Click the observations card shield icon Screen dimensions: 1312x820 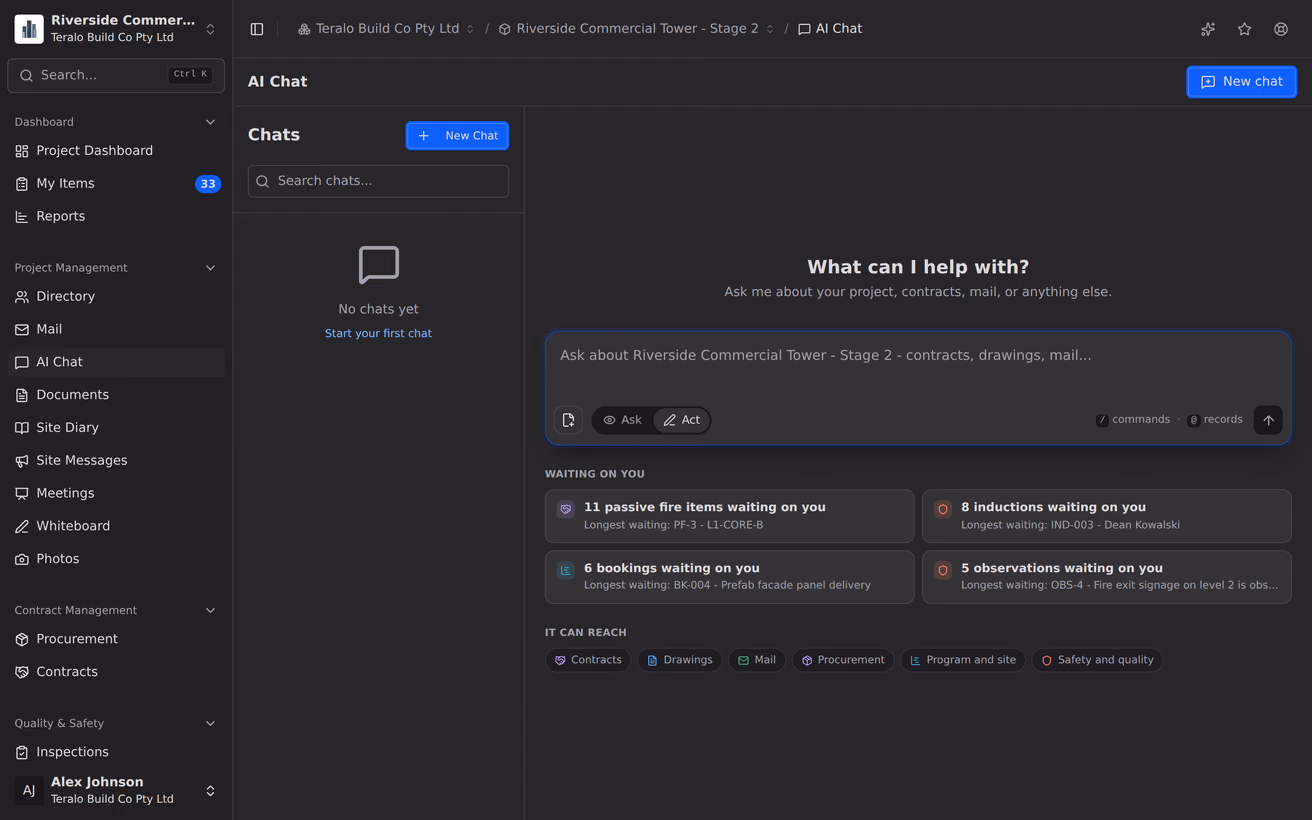coord(943,570)
